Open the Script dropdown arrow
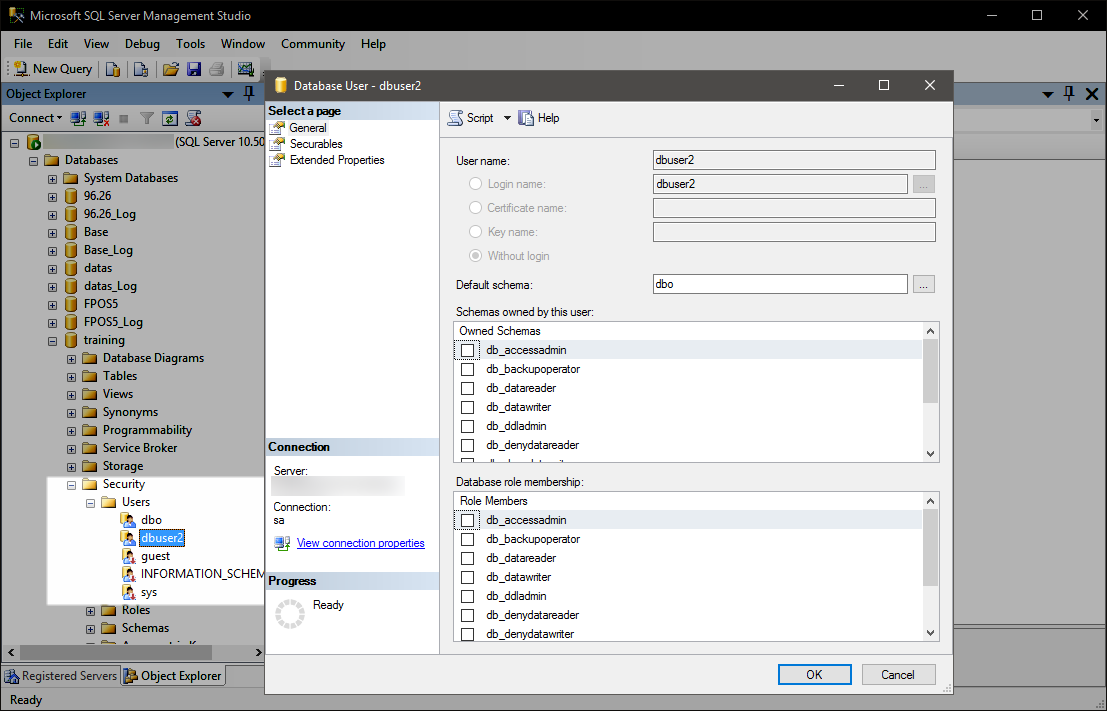This screenshot has width=1107, height=711. pos(507,118)
